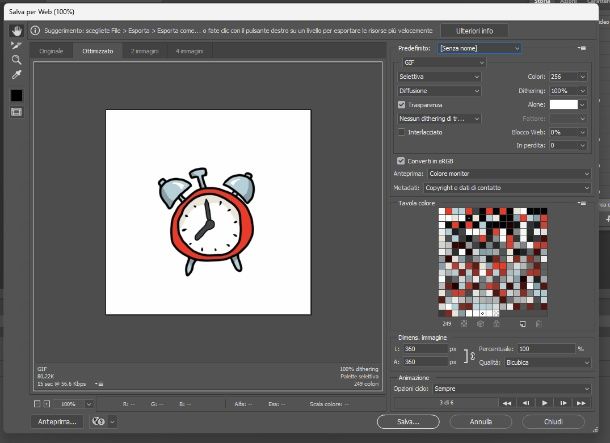Image resolution: width=610 pixels, height=443 pixels.
Task: Switch to the Originale tab
Action: pyautogui.click(x=51, y=51)
